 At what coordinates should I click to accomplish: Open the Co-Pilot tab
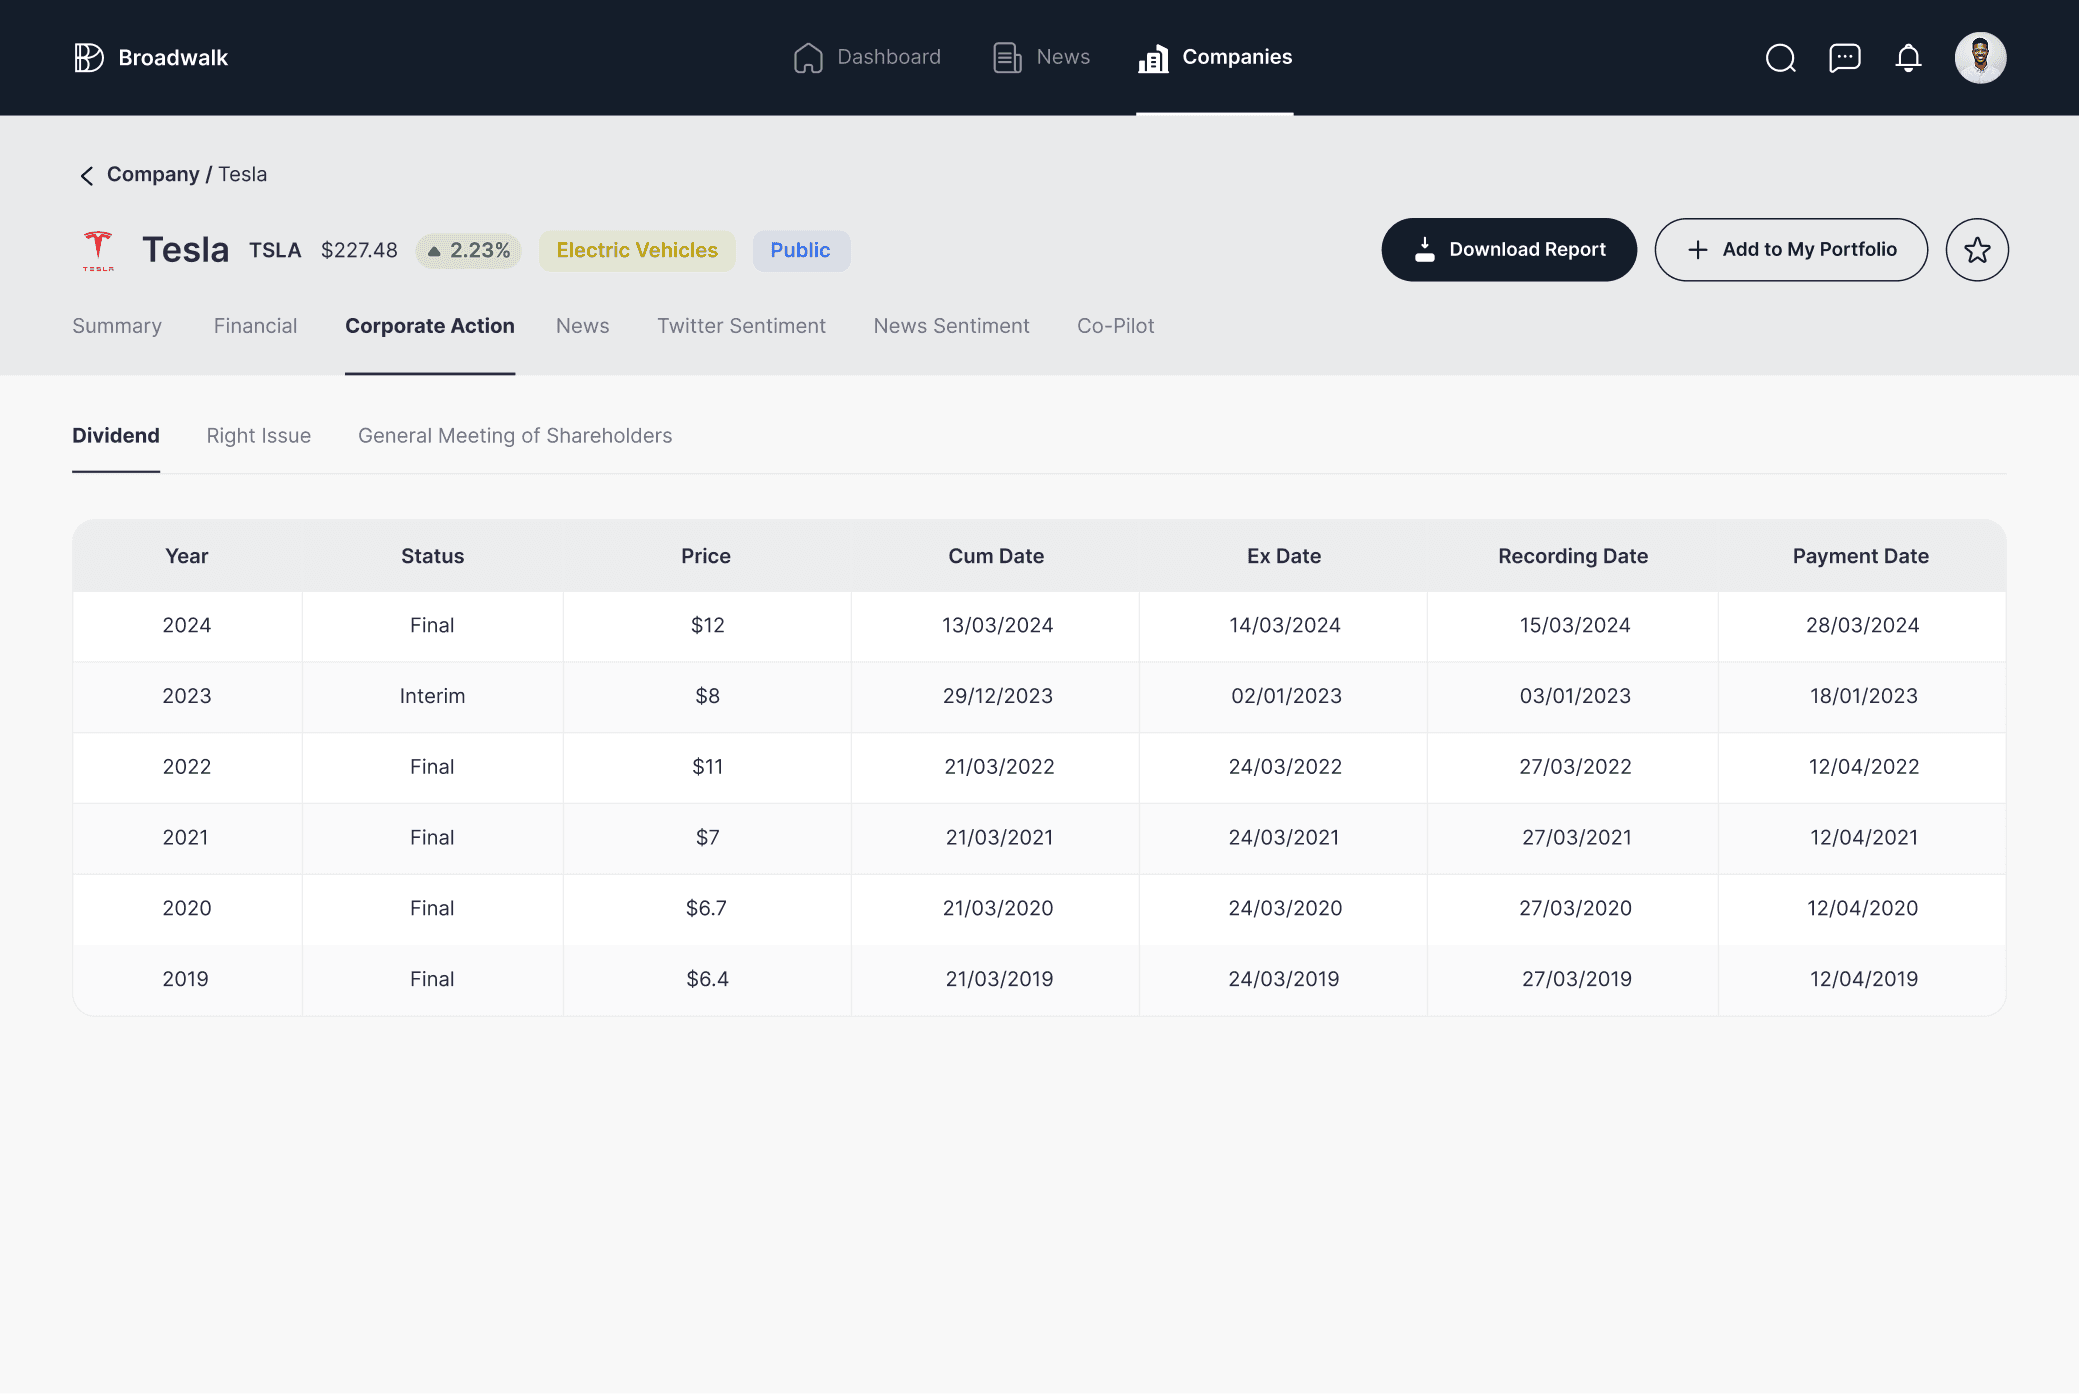click(x=1115, y=326)
